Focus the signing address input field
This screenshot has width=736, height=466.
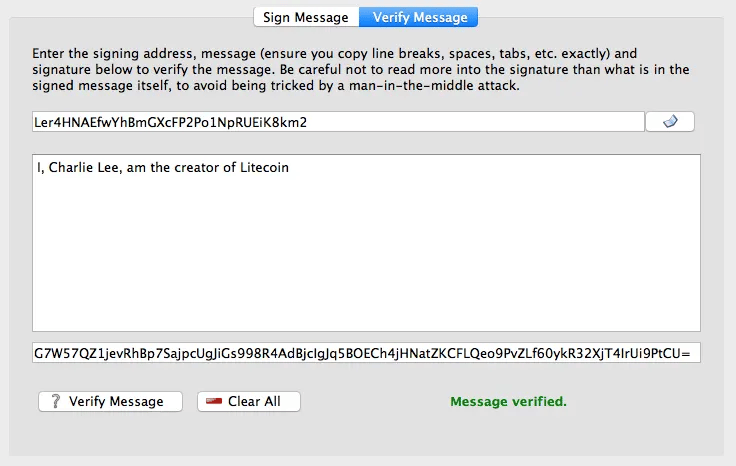(x=338, y=122)
